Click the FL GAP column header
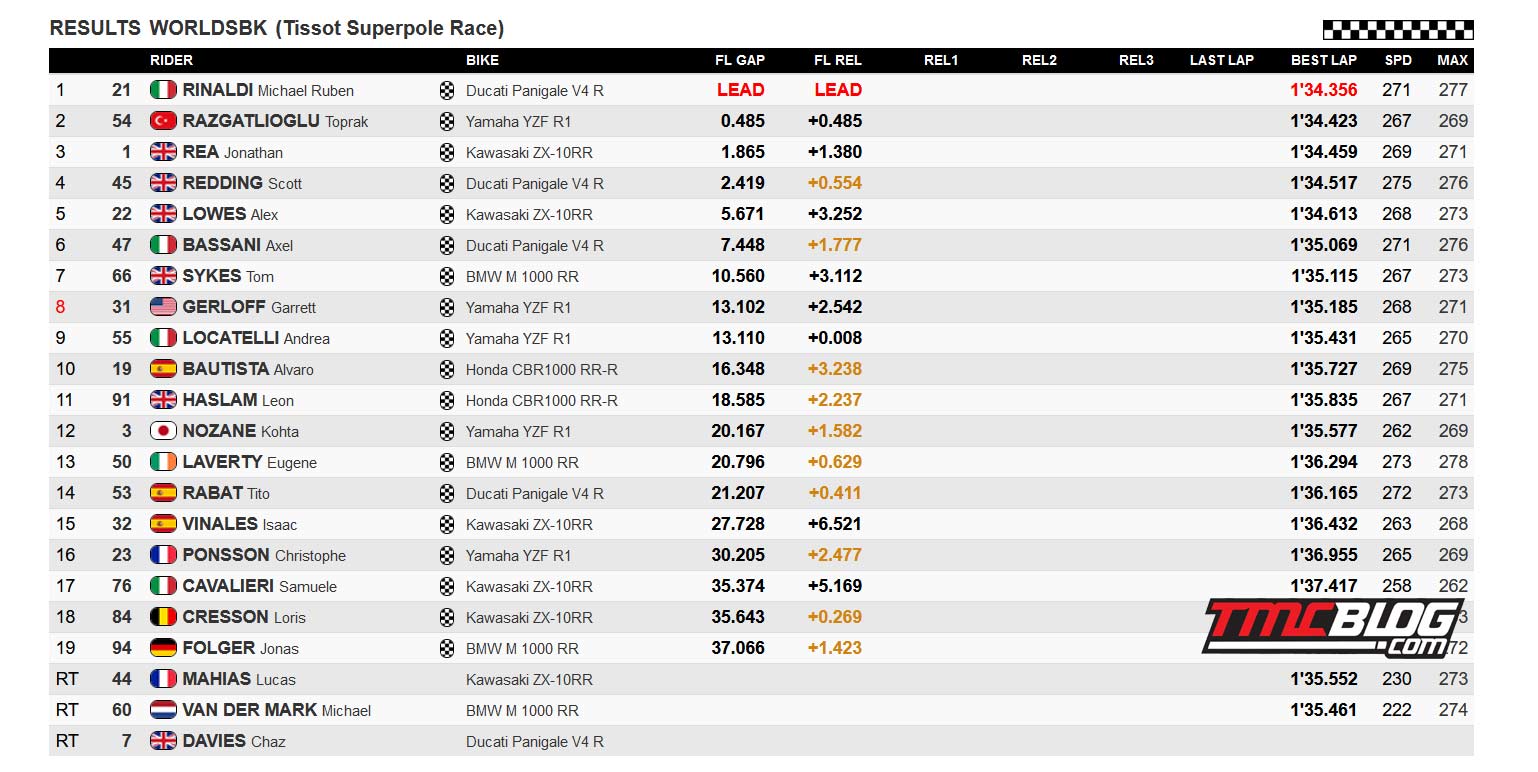This screenshot has height=772, width=1538. tap(740, 60)
